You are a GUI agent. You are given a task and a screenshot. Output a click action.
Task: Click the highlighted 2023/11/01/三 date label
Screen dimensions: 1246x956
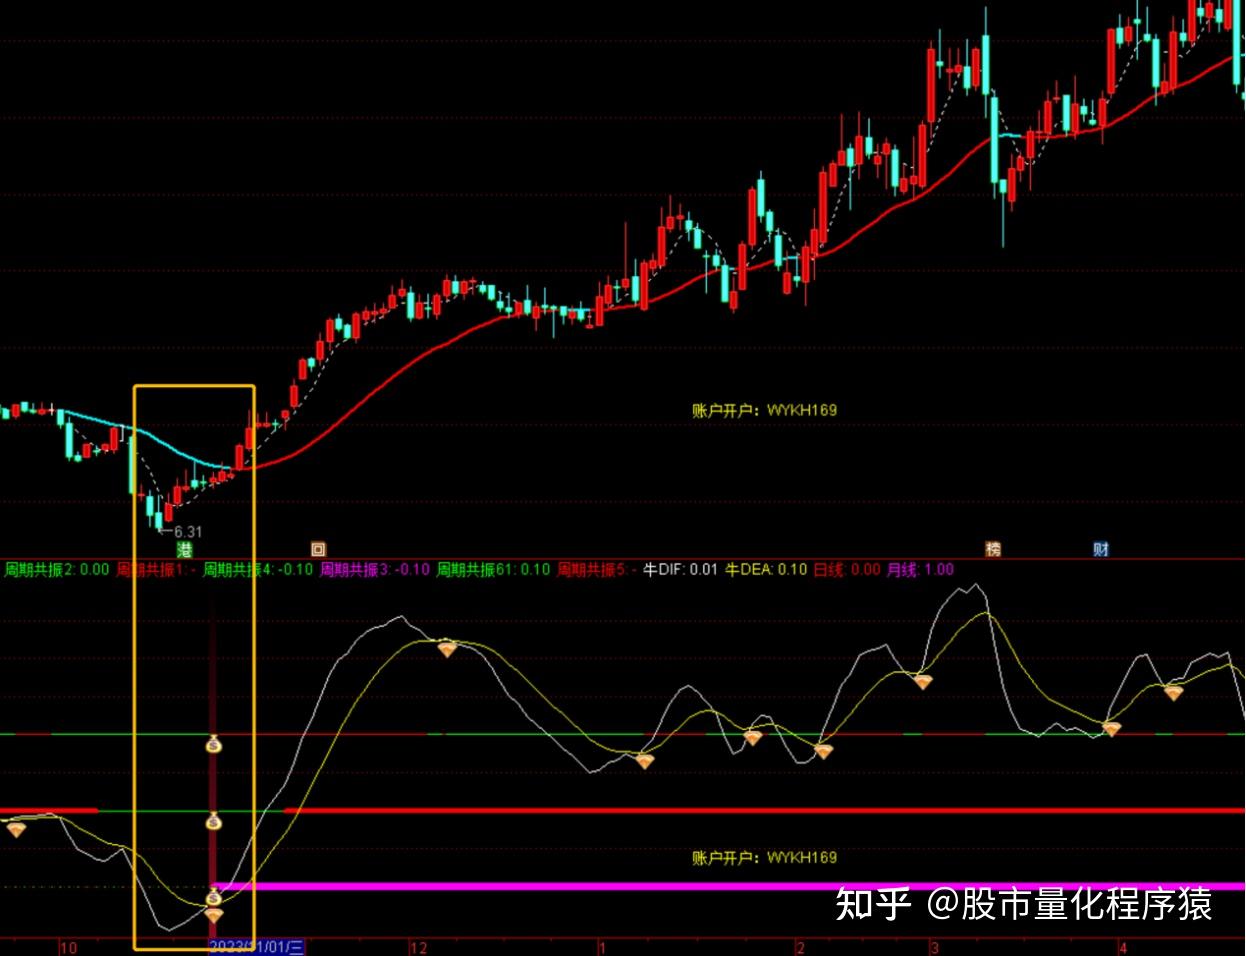point(256,947)
